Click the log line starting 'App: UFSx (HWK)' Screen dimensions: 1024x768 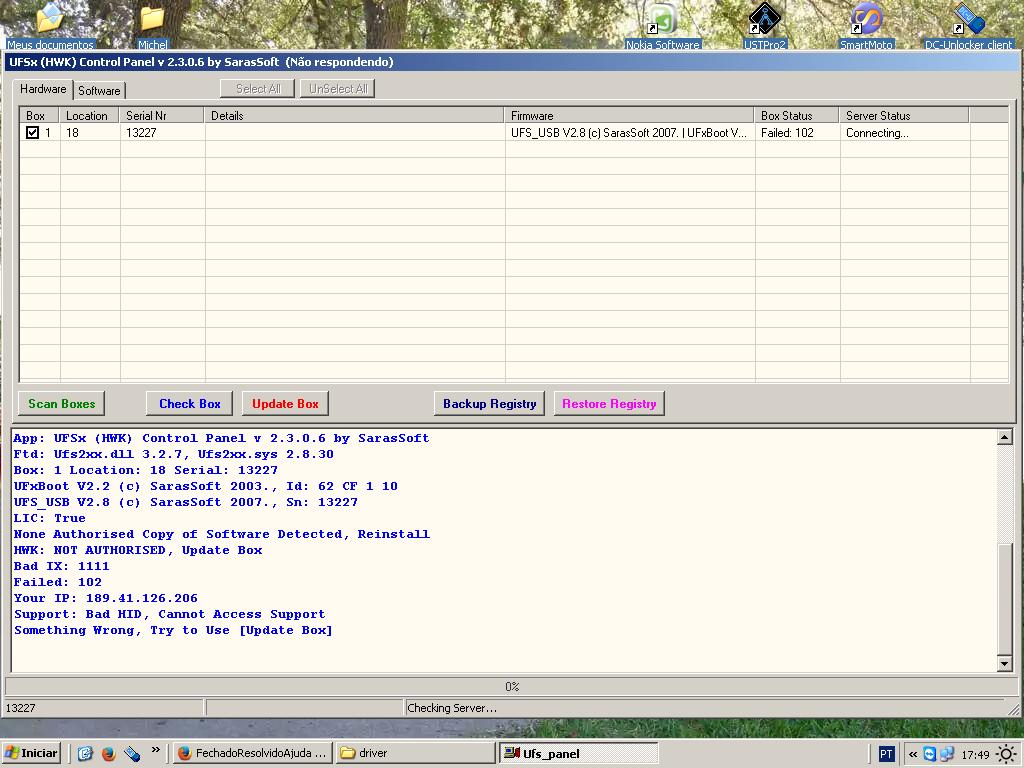(x=221, y=438)
